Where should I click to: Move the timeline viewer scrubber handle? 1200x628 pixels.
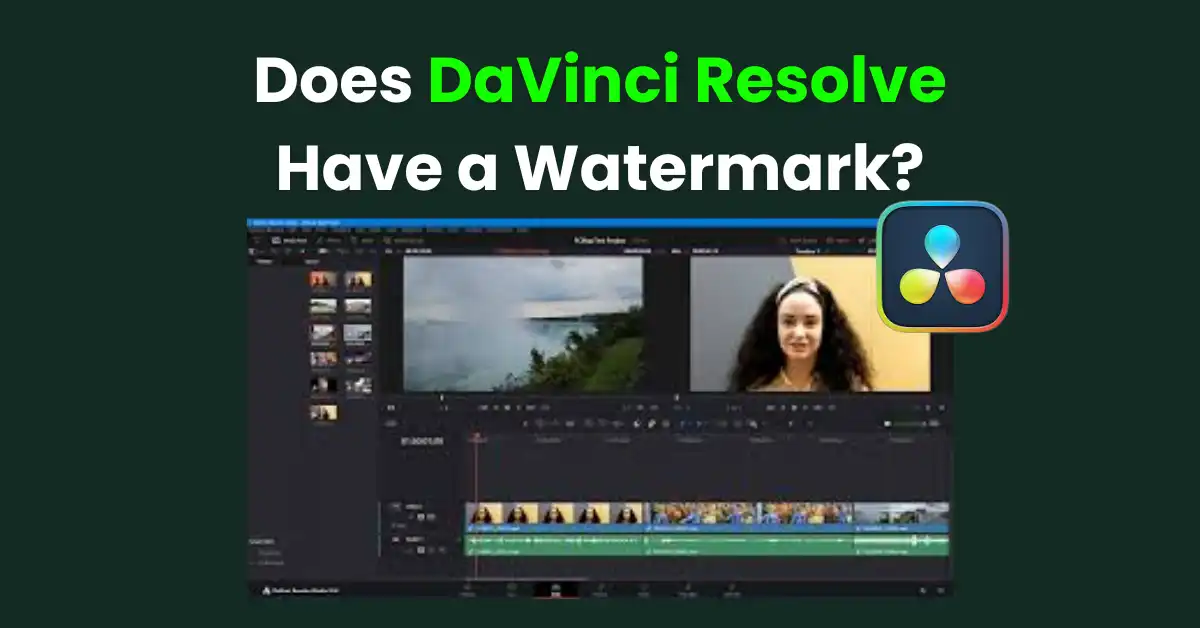coord(677,398)
